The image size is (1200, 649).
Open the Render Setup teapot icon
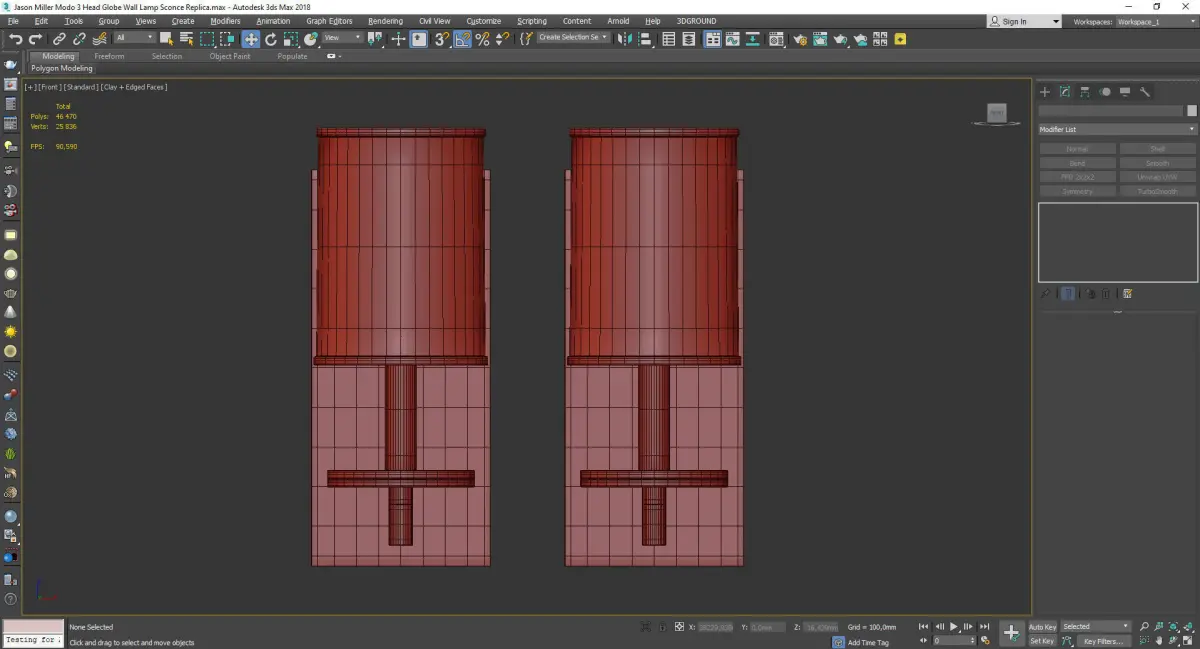pos(799,39)
